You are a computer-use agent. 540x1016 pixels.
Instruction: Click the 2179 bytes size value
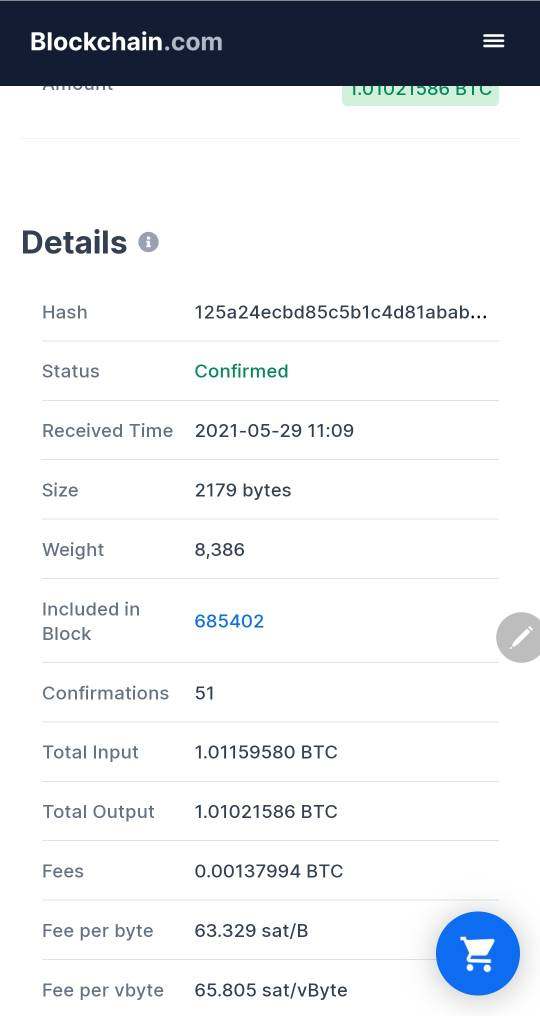click(x=243, y=491)
